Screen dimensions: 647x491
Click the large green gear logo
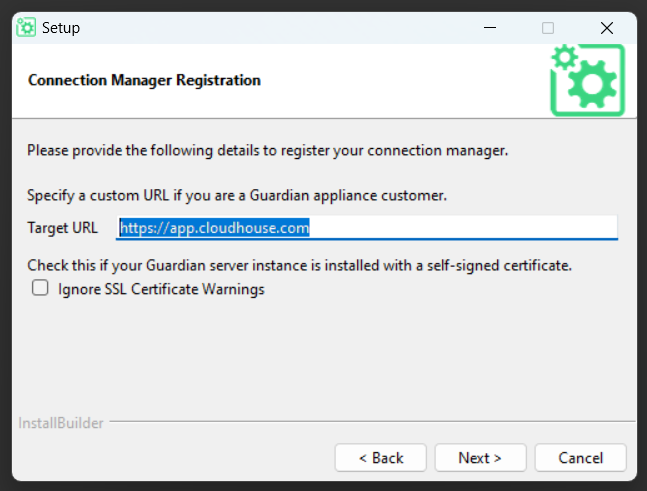pos(588,80)
